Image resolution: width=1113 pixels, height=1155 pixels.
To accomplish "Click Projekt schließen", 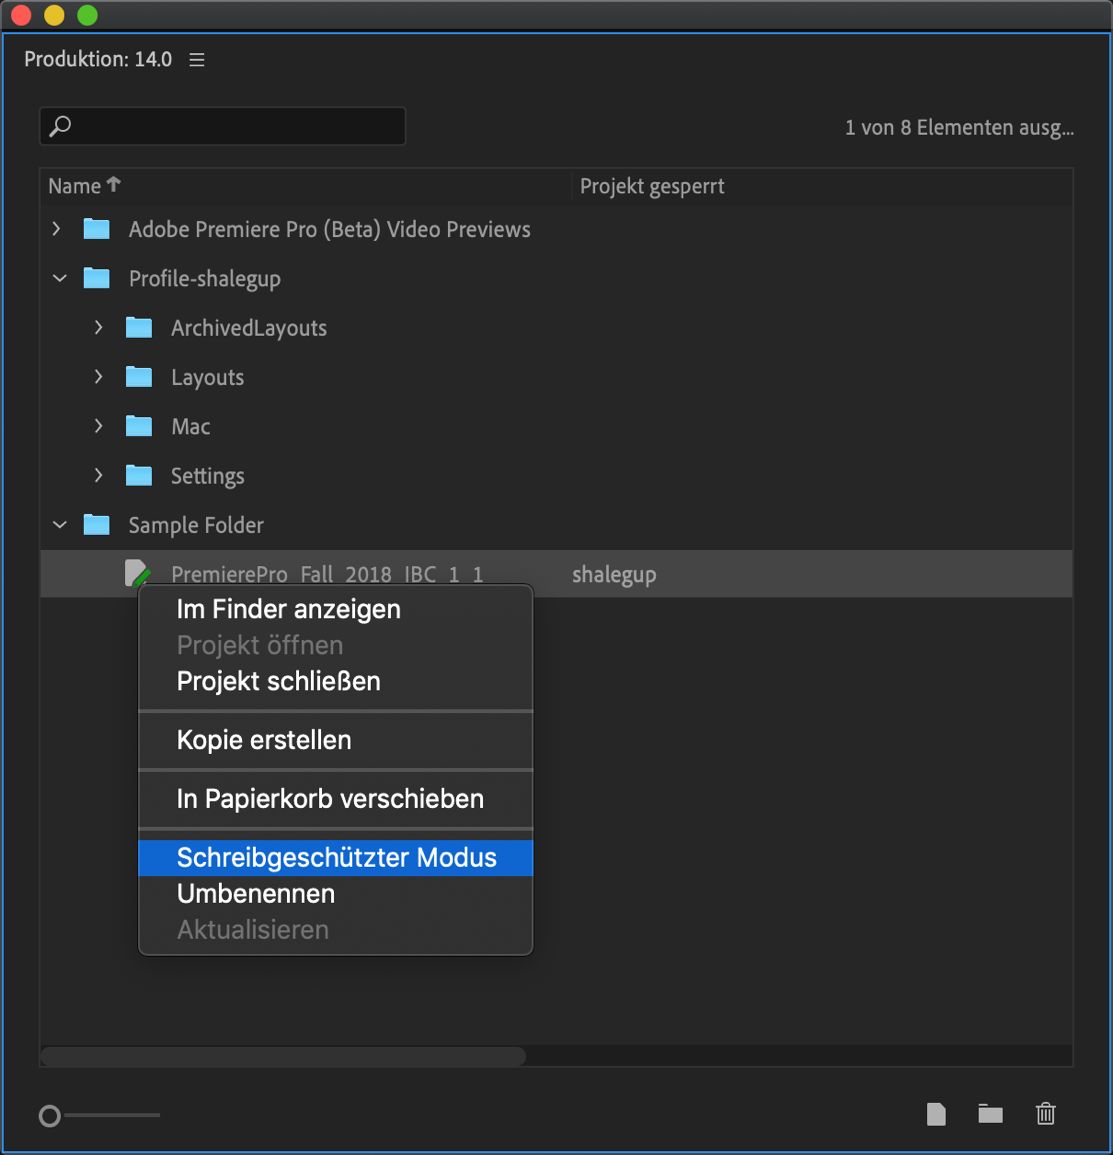I will (x=279, y=681).
